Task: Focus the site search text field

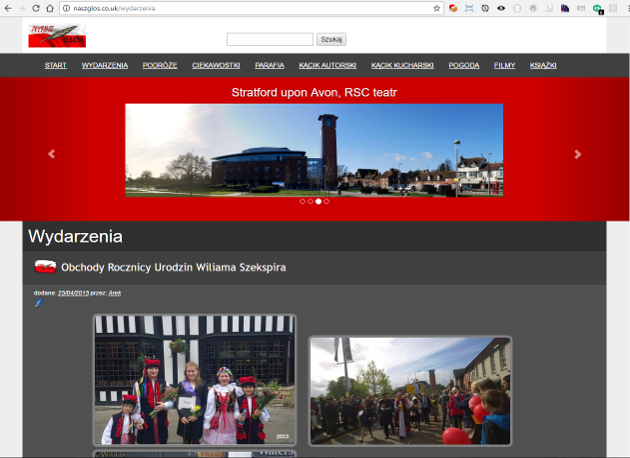Action: (x=270, y=39)
